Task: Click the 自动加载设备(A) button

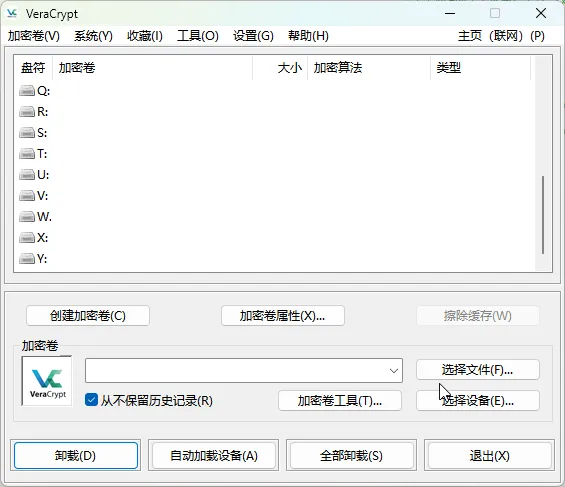Action: [214, 456]
